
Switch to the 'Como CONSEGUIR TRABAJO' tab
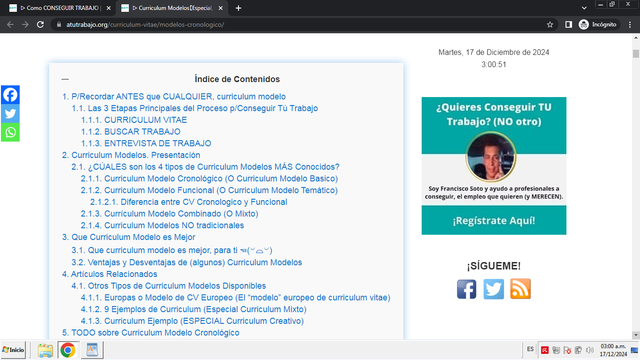tap(59, 8)
